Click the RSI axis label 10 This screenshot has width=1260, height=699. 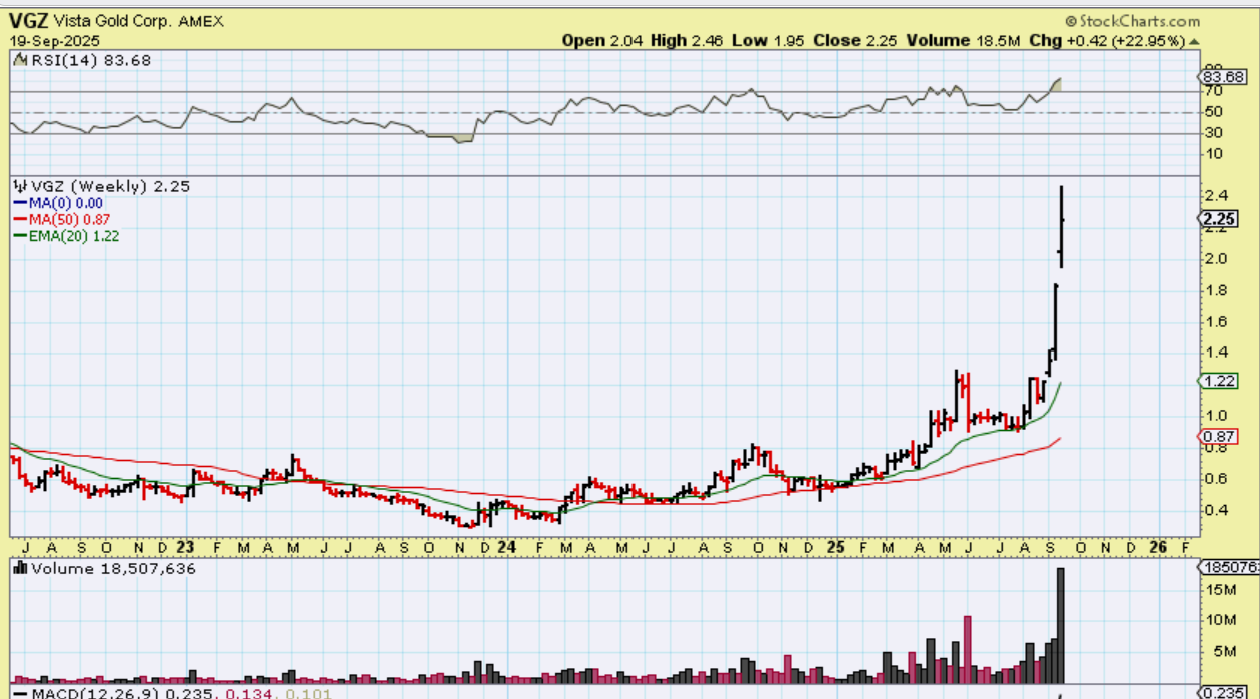(1212, 154)
